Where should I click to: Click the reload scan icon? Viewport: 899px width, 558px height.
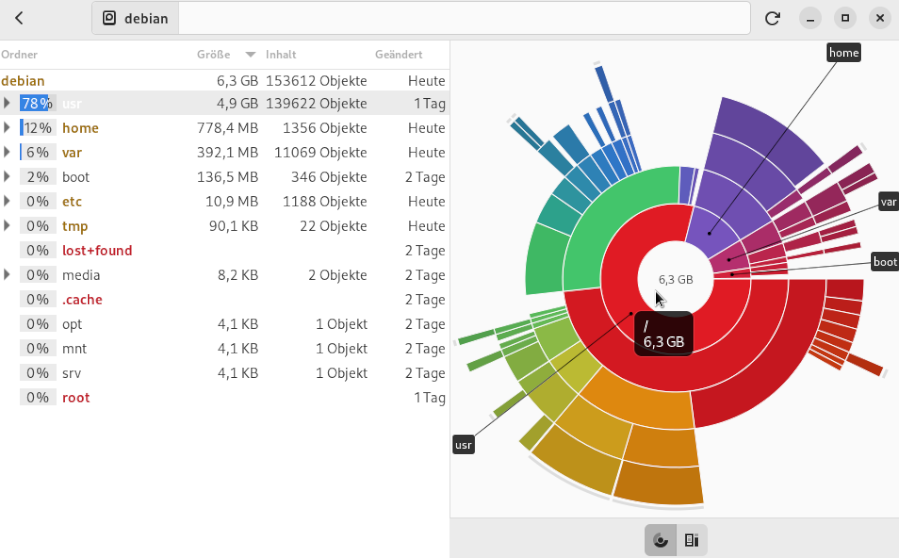coord(772,18)
